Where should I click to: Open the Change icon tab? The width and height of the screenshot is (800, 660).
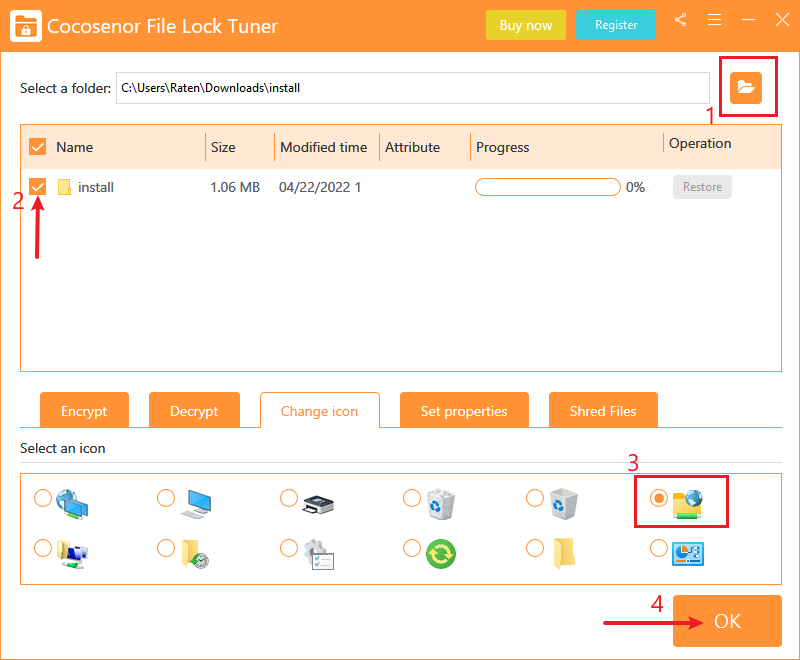[319, 410]
